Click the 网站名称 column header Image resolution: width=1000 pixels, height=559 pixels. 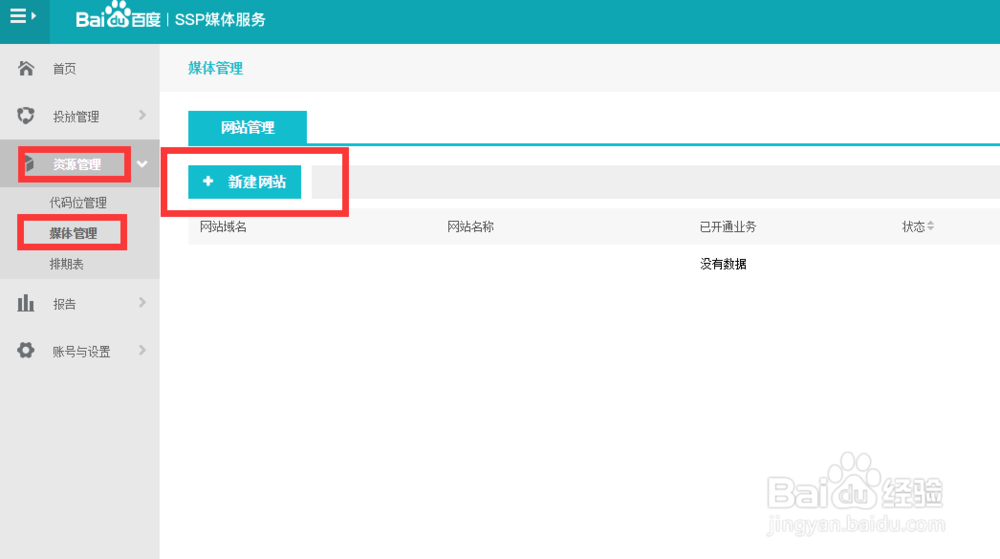471,227
